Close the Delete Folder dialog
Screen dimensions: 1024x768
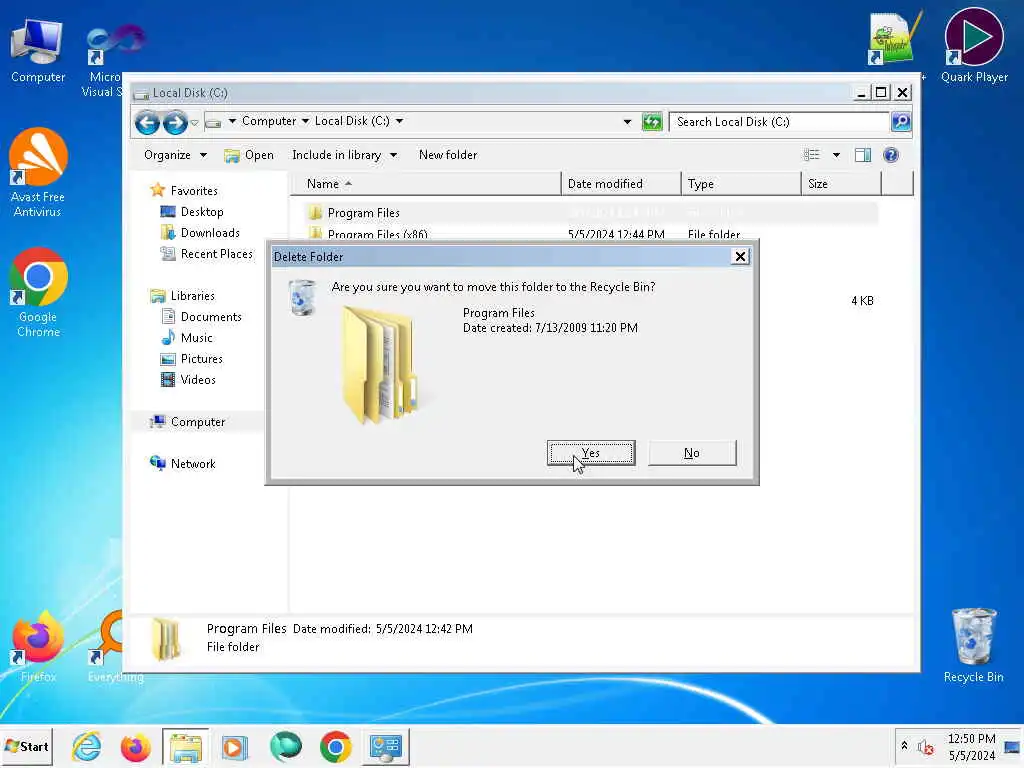[x=740, y=257]
